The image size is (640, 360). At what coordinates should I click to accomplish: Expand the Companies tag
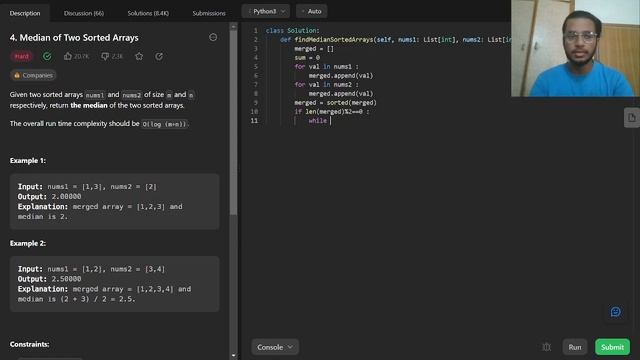click(x=33, y=76)
